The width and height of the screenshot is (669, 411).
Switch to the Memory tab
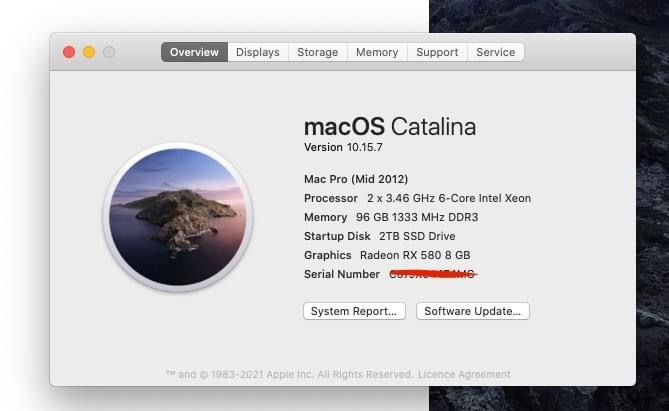pos(377,52)
